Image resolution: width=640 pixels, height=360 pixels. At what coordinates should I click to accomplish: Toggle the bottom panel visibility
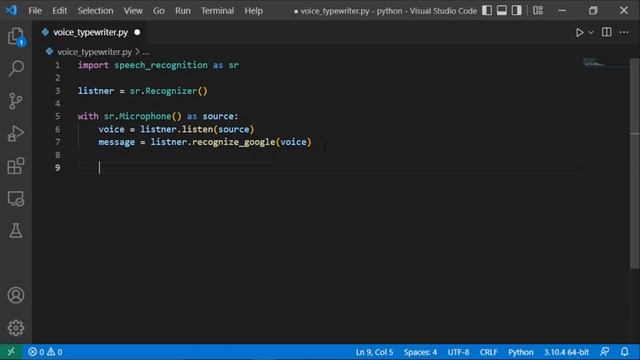click(x=502, y=10)
